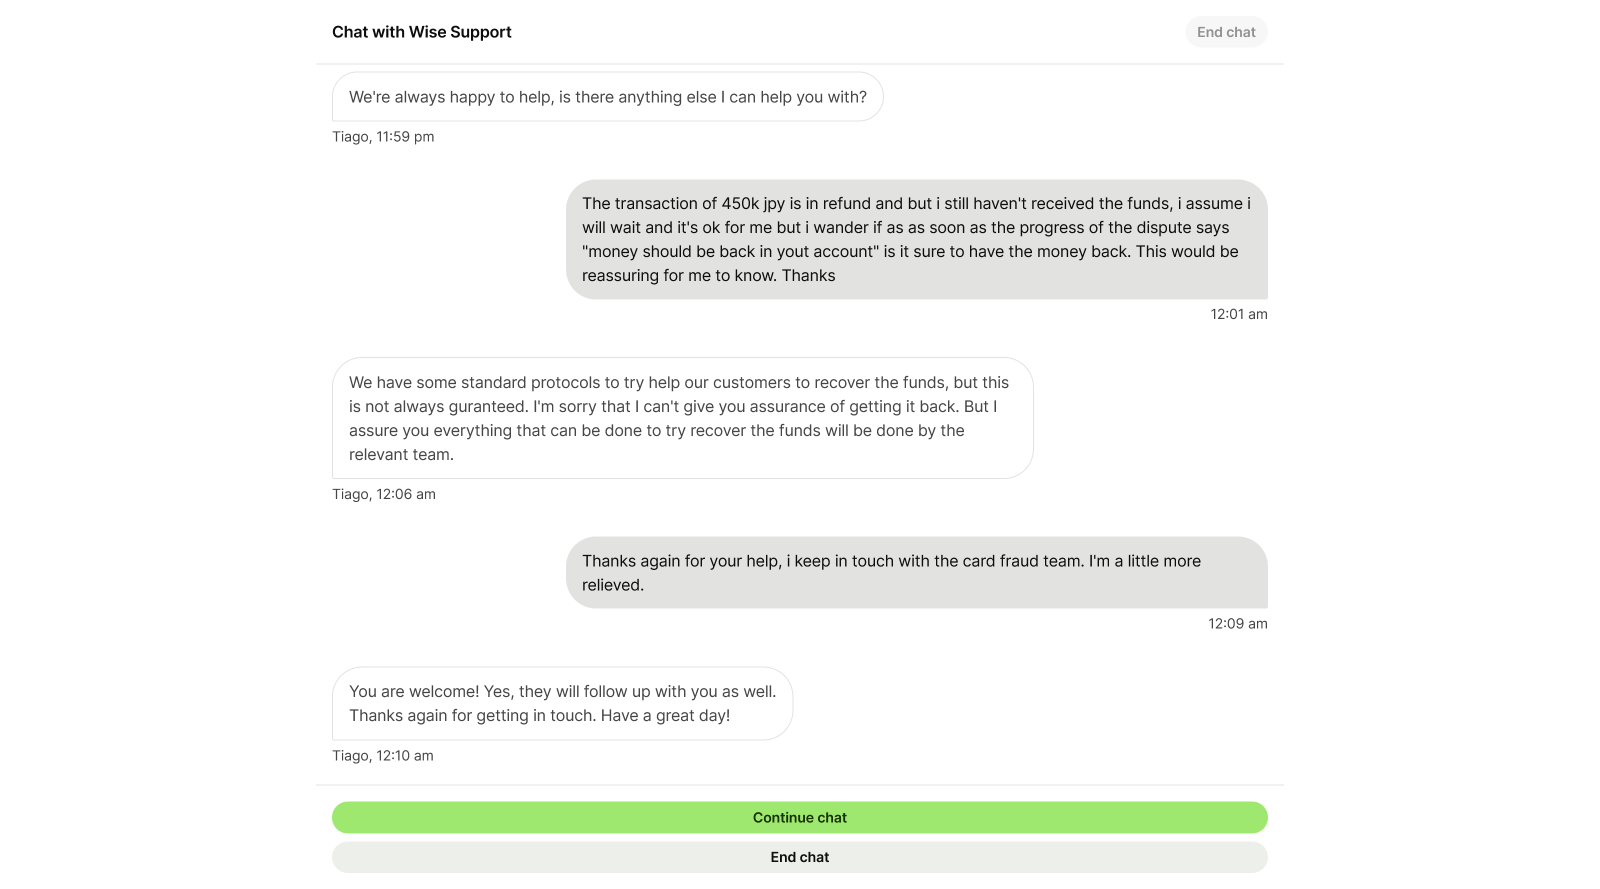Click the 'card fraud team' message bubble
This screenshot has height=889, width=1600.
coord(917,573)
